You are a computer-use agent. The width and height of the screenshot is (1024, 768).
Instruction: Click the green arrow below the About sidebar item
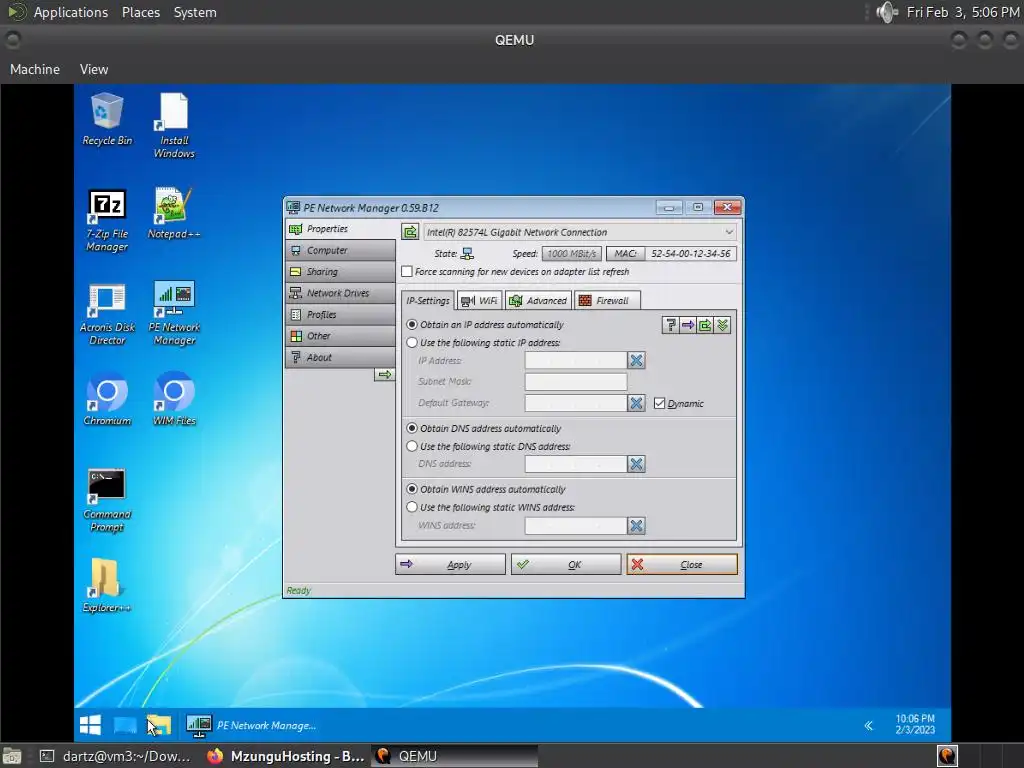[x=385, y=375]
